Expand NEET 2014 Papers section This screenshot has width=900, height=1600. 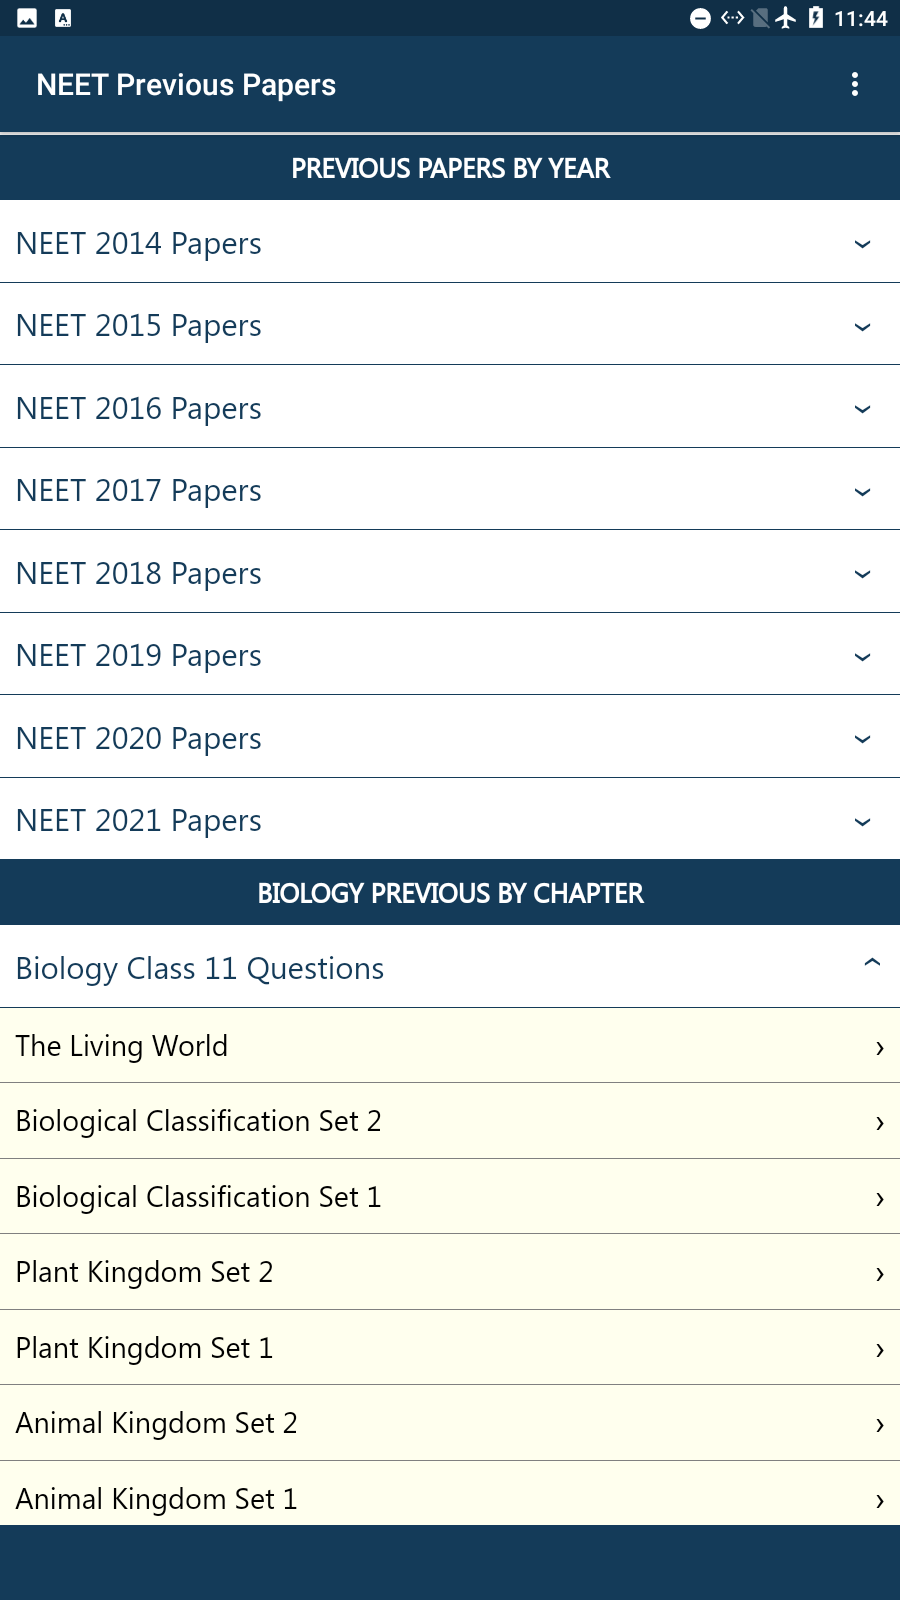[x=450, y=242]
